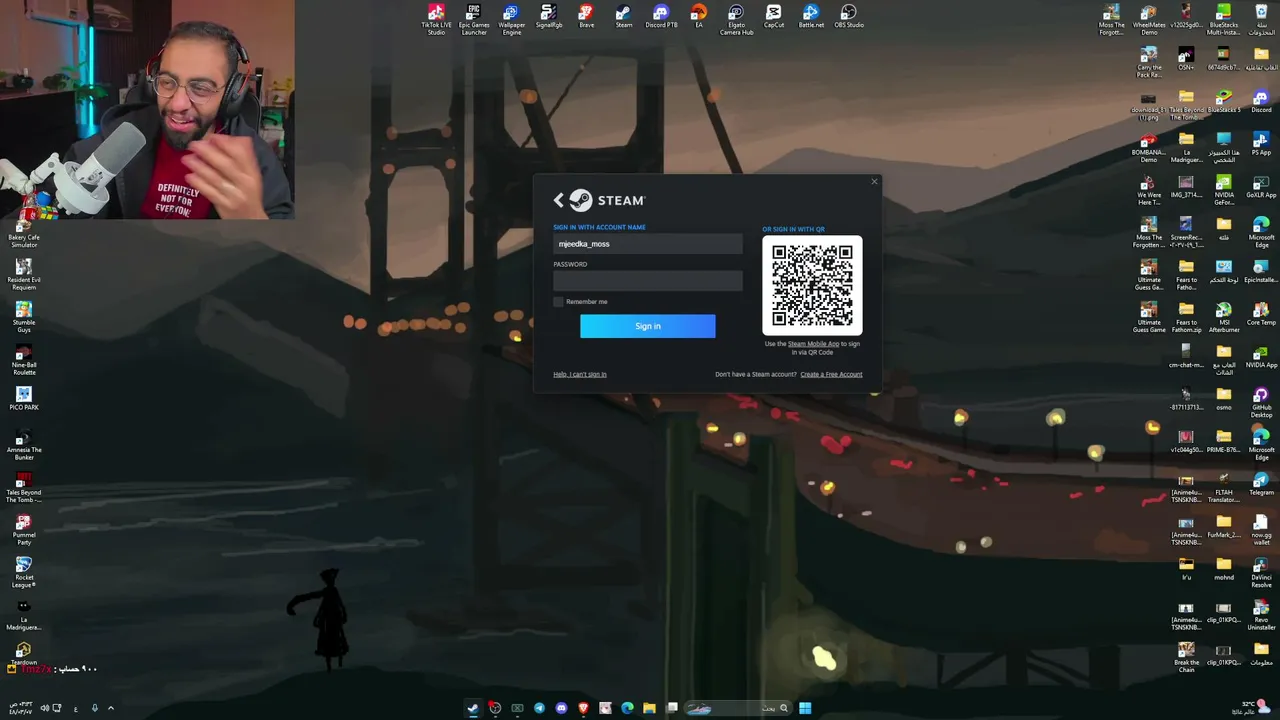Open the OSN+ desktop icon

coord(1186,59)
